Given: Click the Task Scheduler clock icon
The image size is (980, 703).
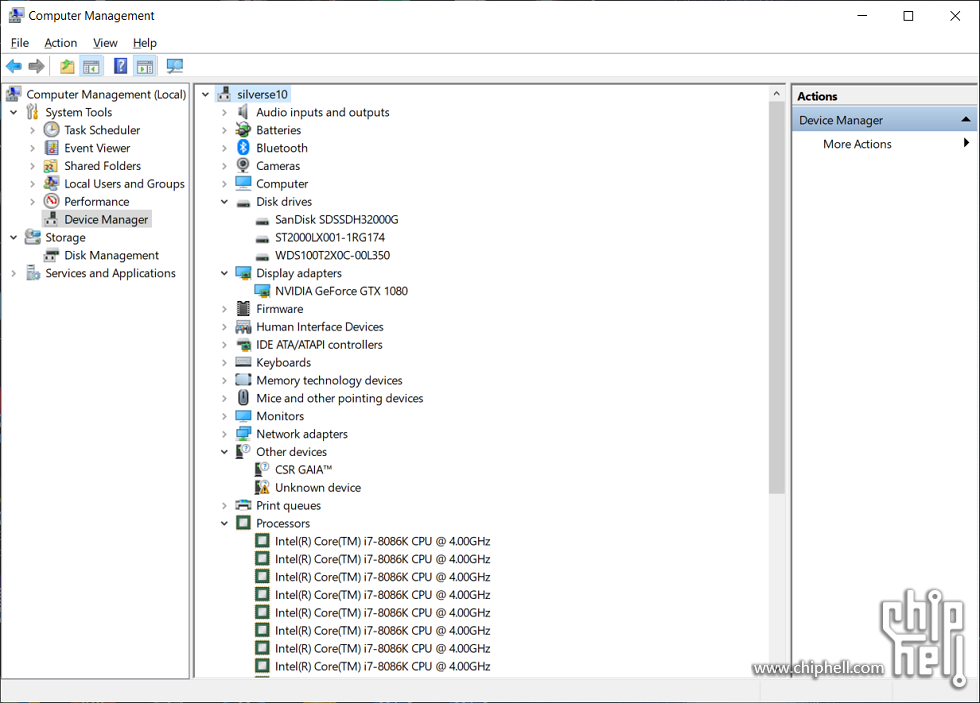Looking at the screenshot, I should coord(51,130).
